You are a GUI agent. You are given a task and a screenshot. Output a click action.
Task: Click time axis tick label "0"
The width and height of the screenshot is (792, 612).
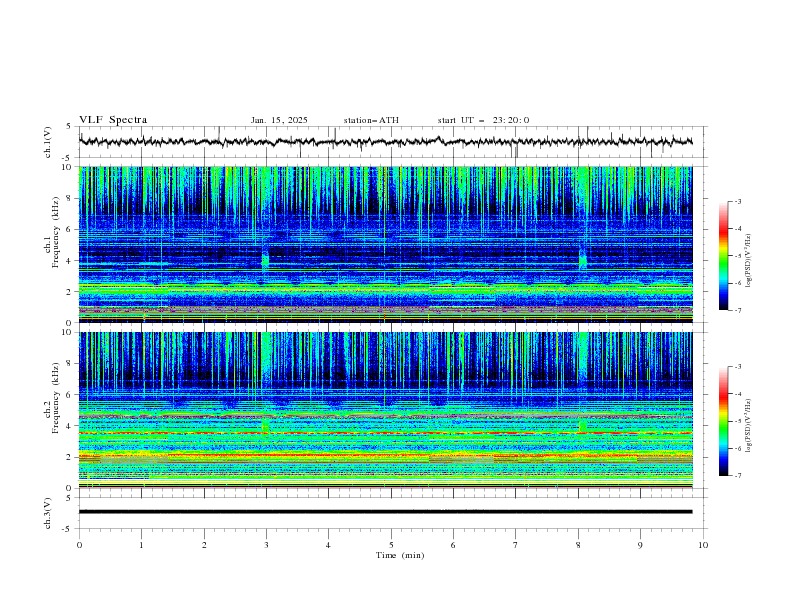click(x=79, y=545)
